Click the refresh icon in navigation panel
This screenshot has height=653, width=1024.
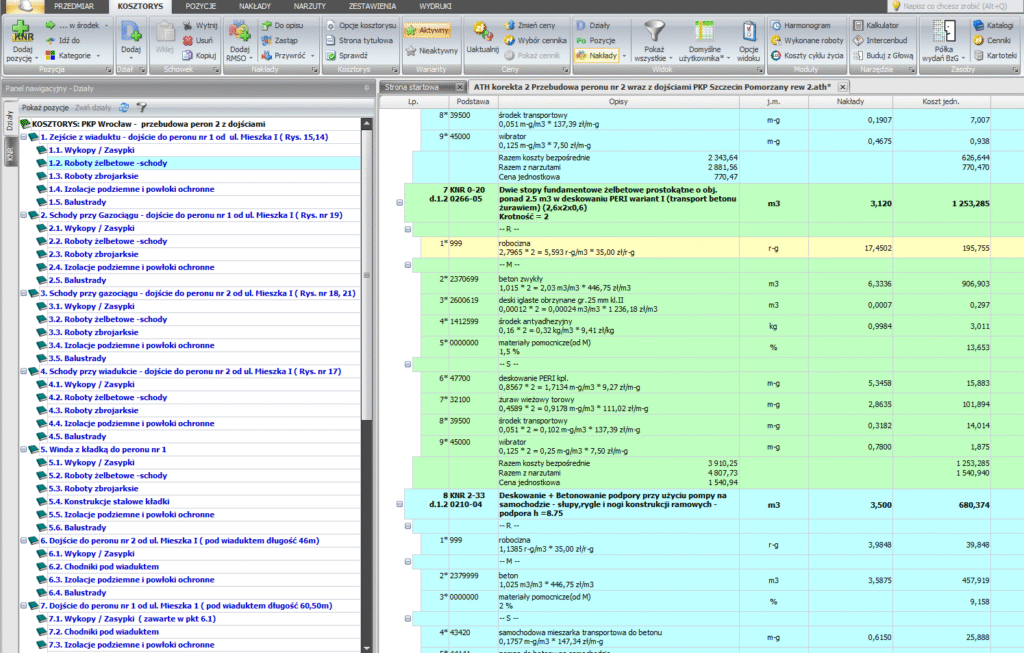pyautogui.click(x=124, y=106)
